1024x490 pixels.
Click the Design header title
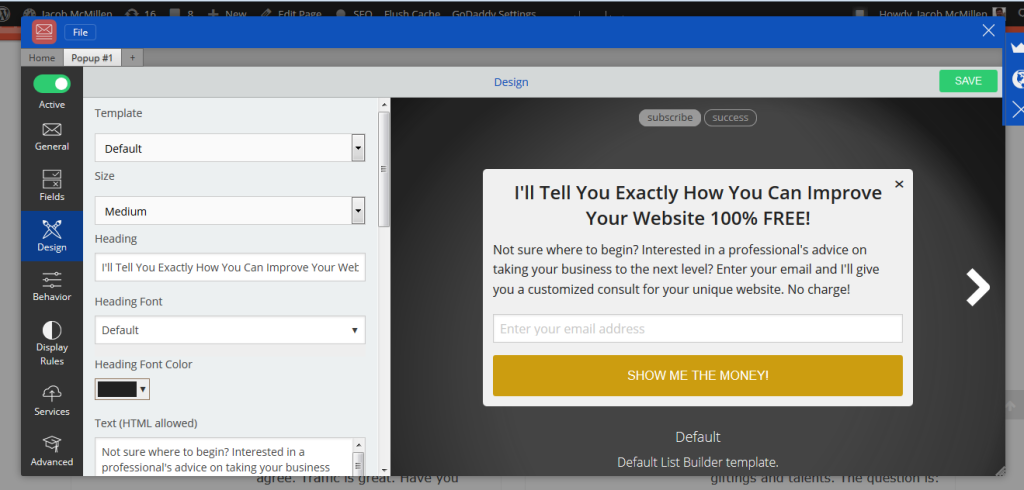click(511, 82)
